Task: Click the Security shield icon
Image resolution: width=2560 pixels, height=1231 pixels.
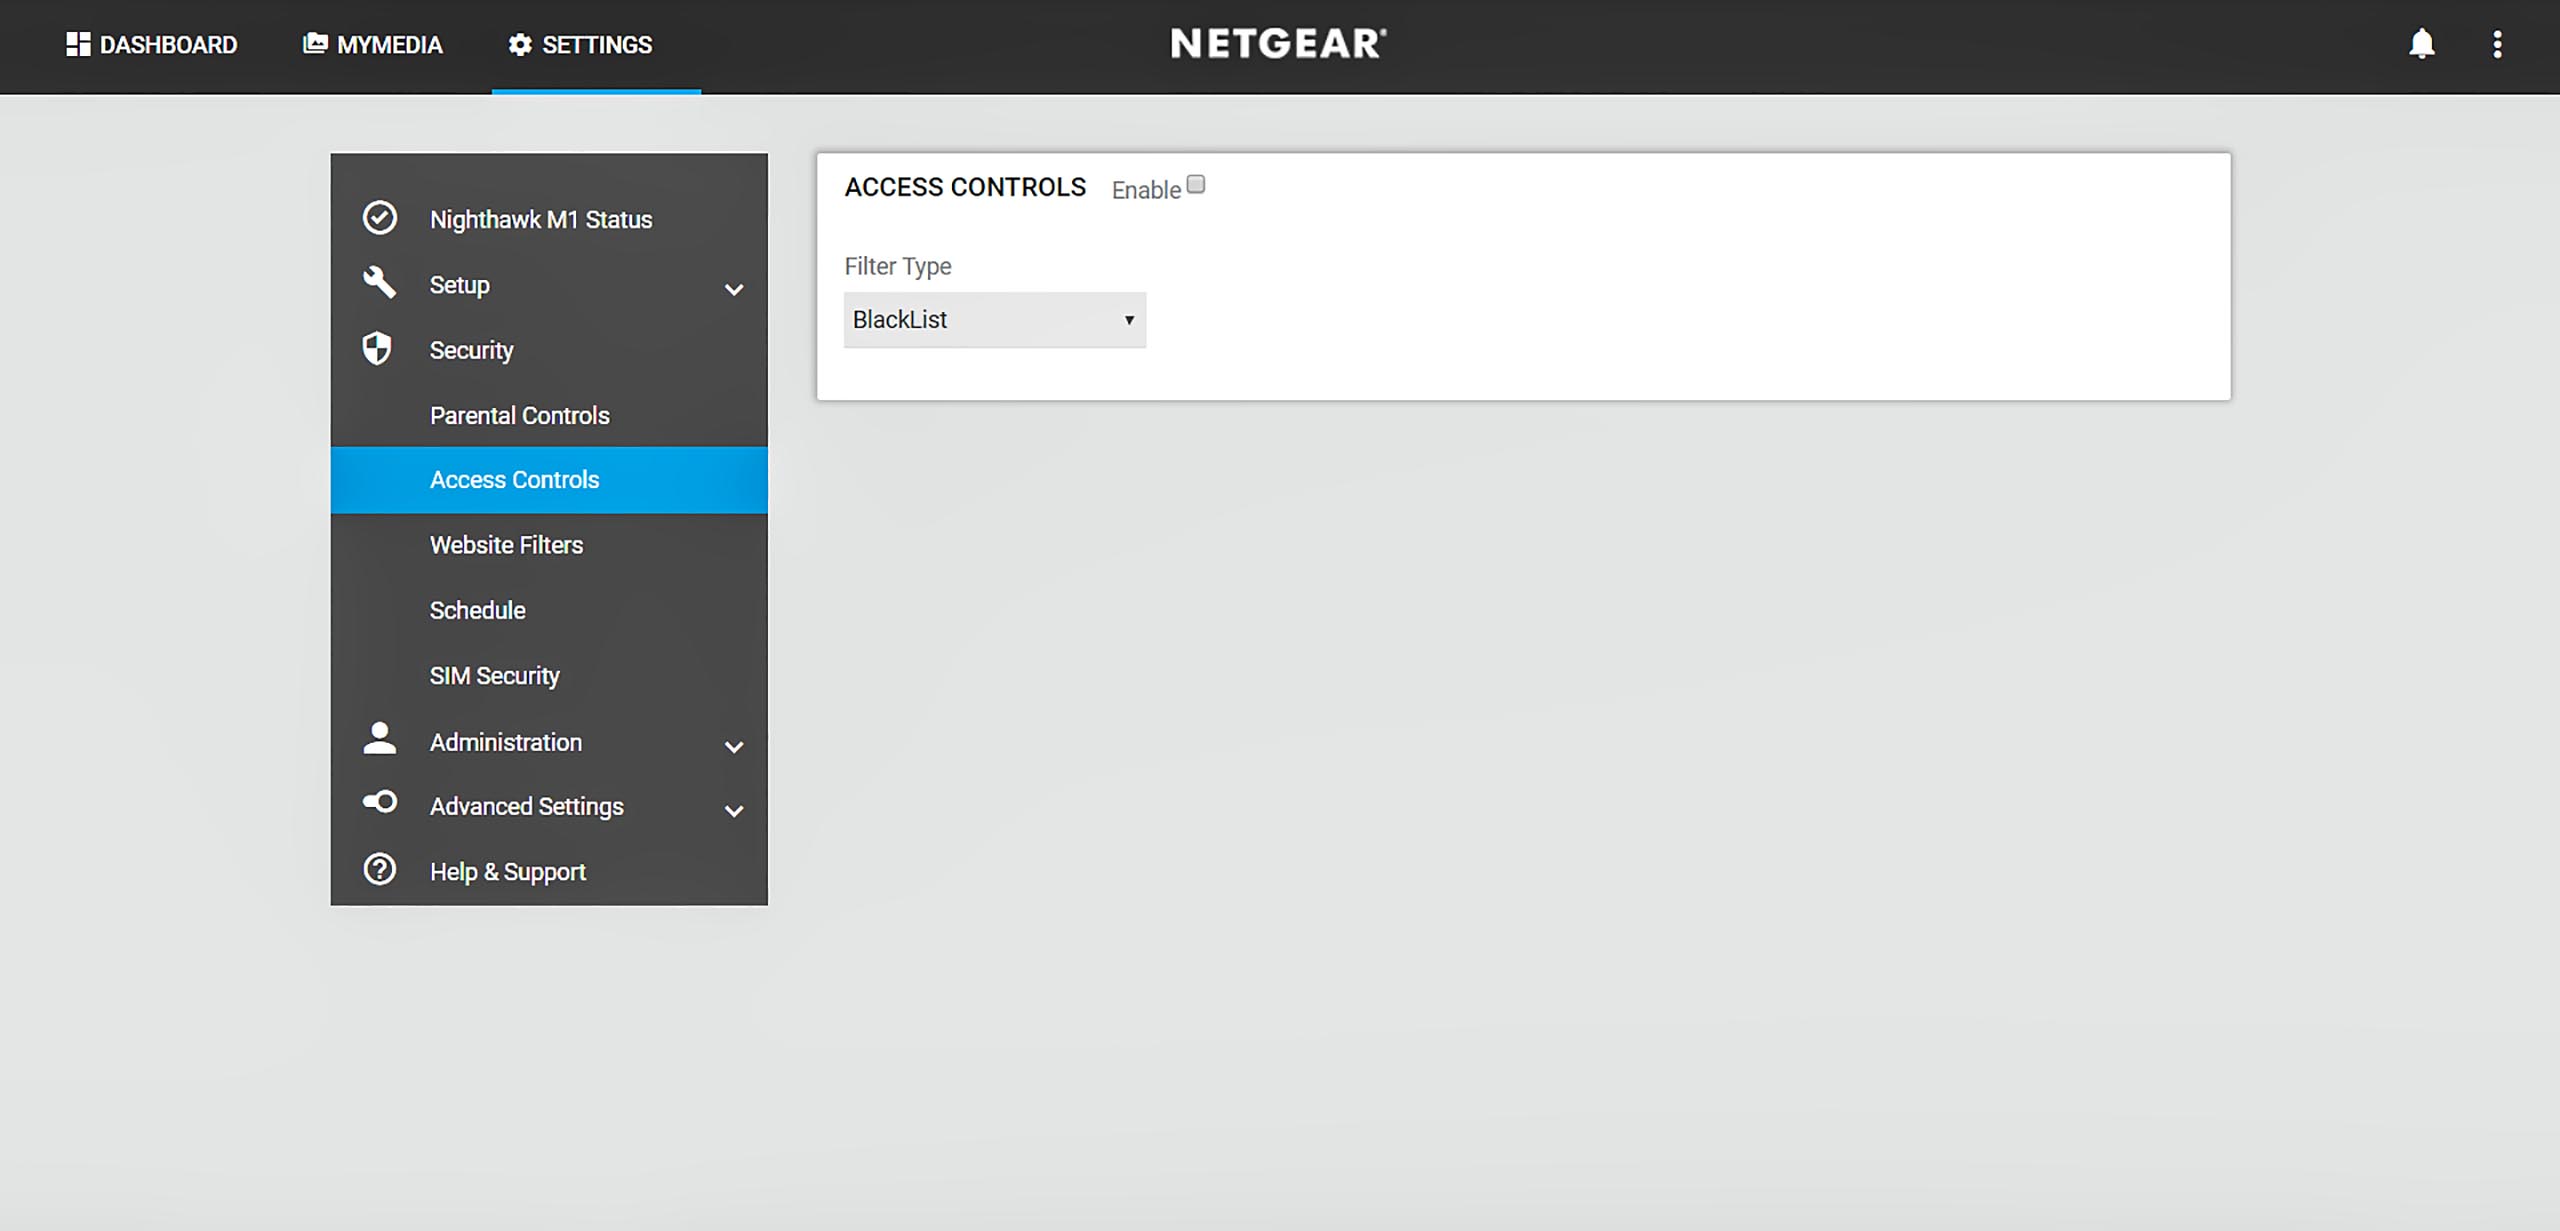Action: [377, 348]
